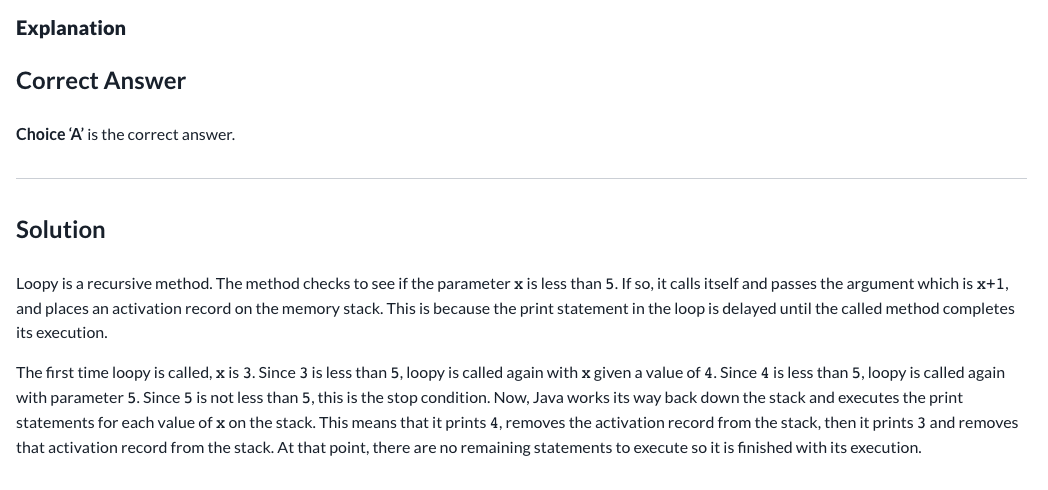
Task: Click the Solution heading
Action: 61,229
